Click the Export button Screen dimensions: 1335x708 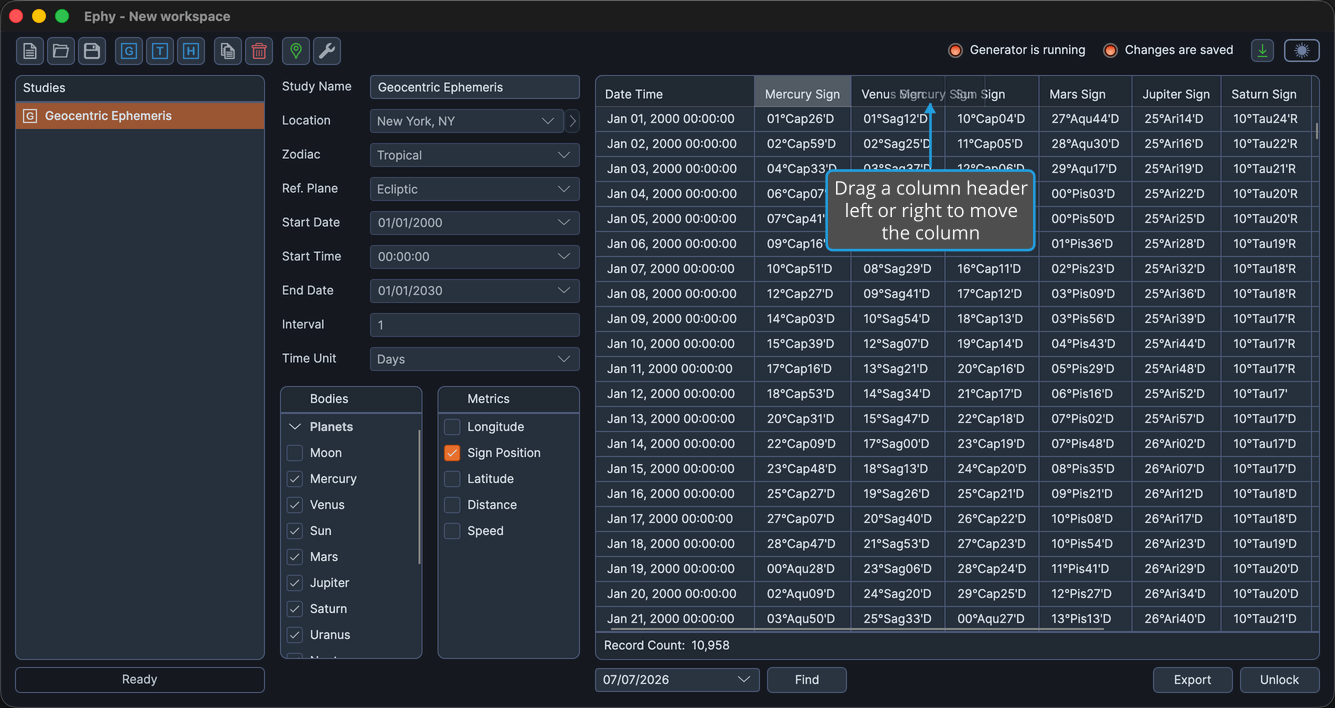[1192, 680]
